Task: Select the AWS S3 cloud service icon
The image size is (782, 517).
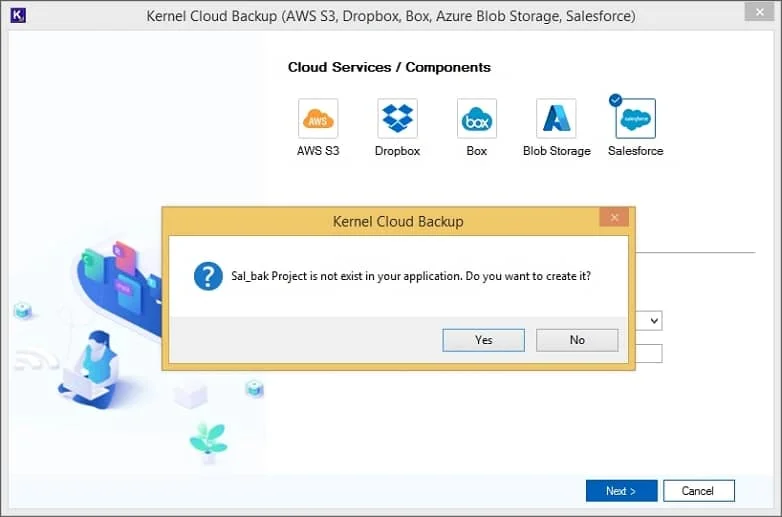Action: (318, 118)
